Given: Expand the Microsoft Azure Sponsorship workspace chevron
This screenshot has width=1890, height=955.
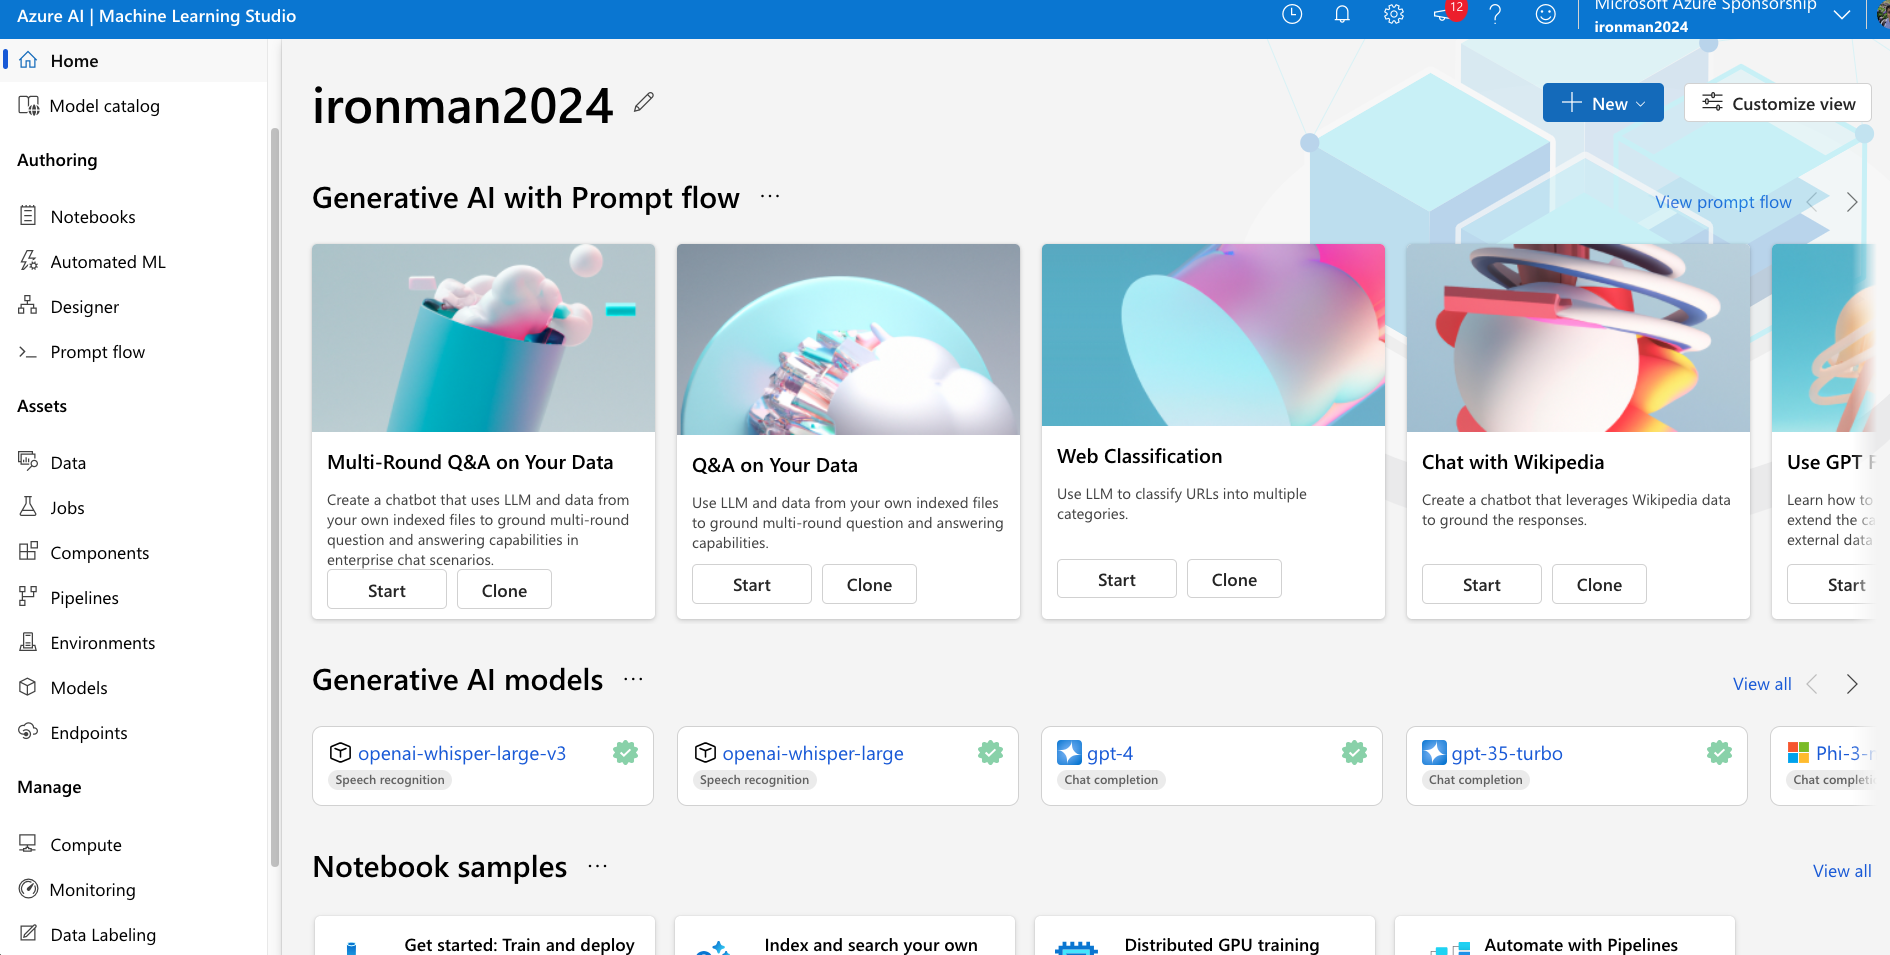Looking at the screenshot, I should [1842, 14].
